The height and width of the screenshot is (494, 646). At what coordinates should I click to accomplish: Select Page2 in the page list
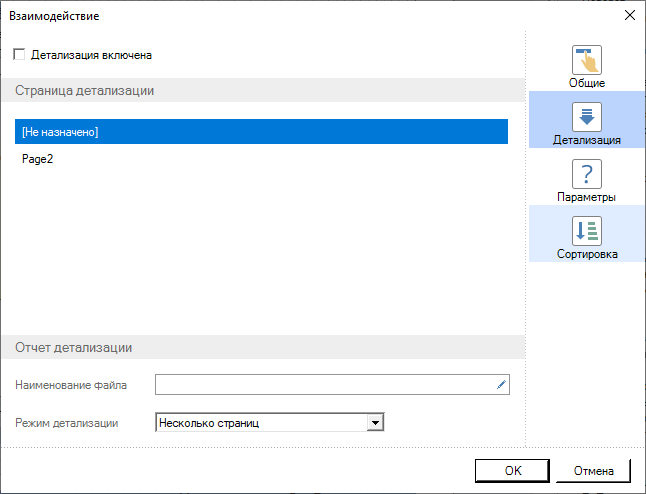click(x=261, y=159)
